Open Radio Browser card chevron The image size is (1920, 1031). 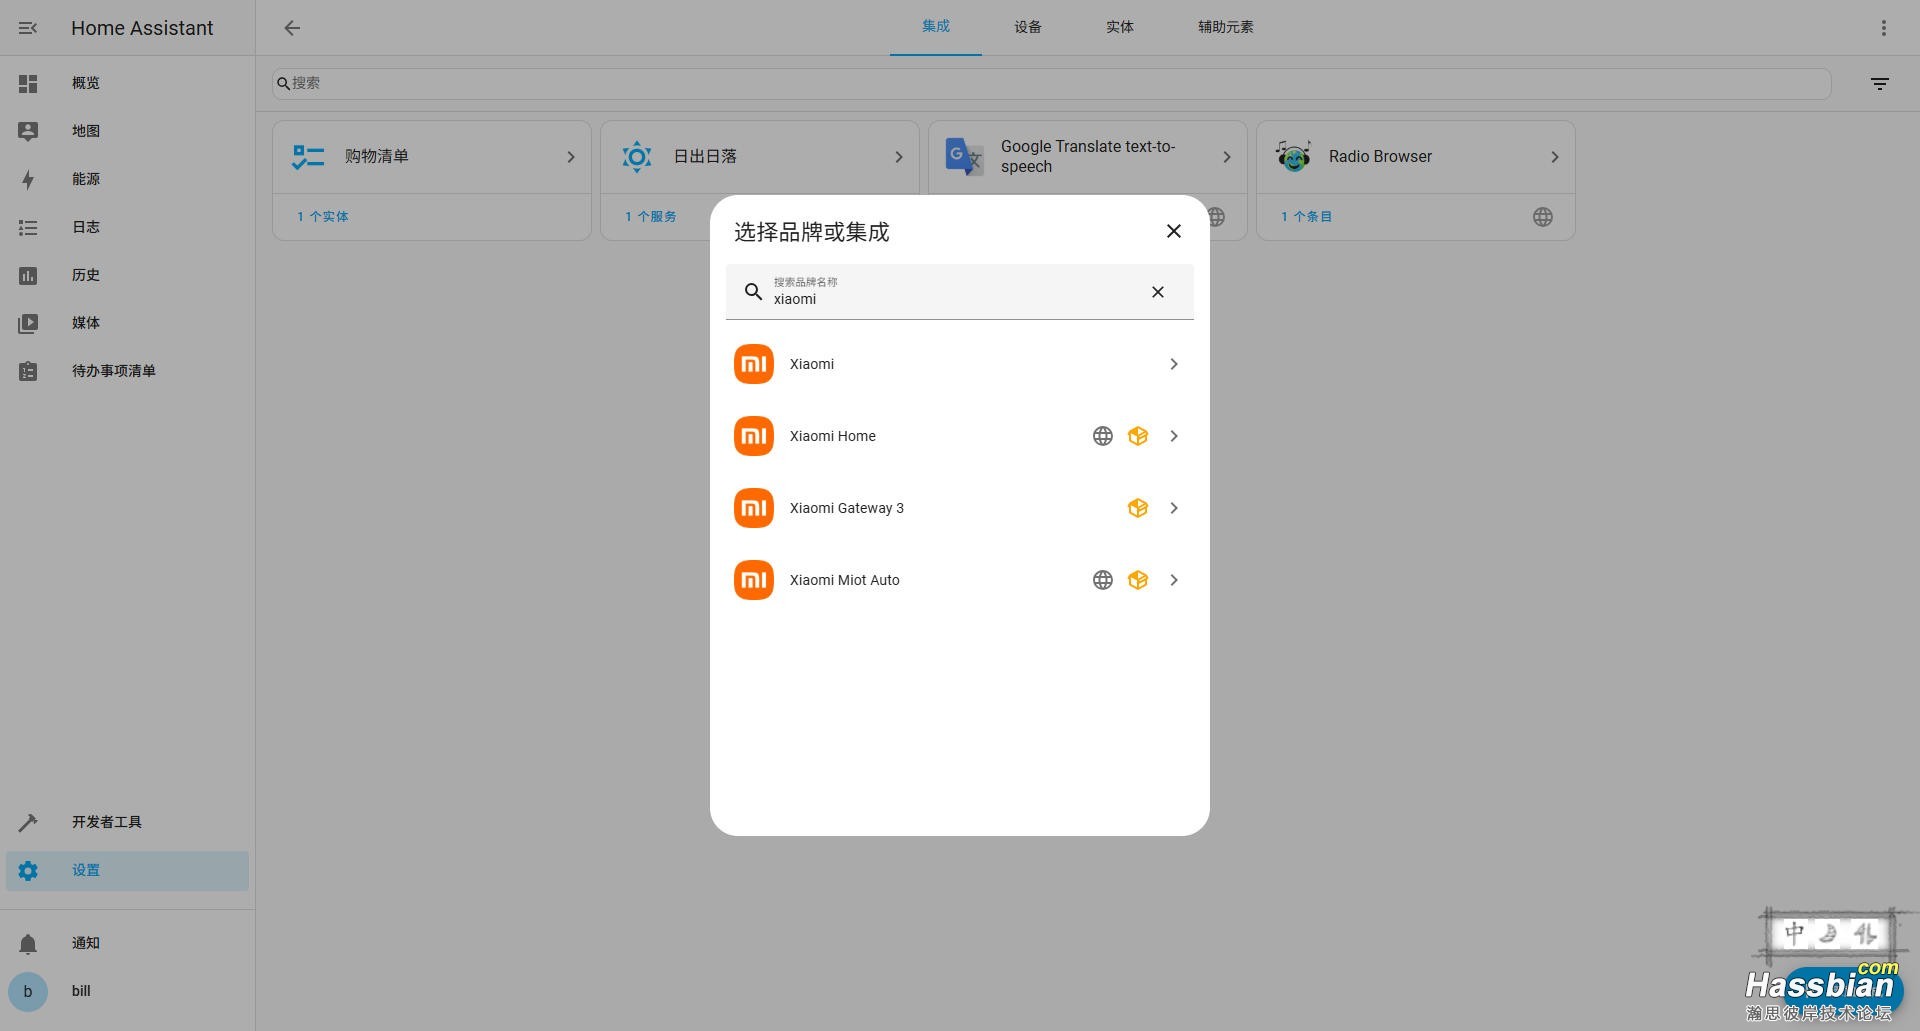click(x=1555, y=157)
